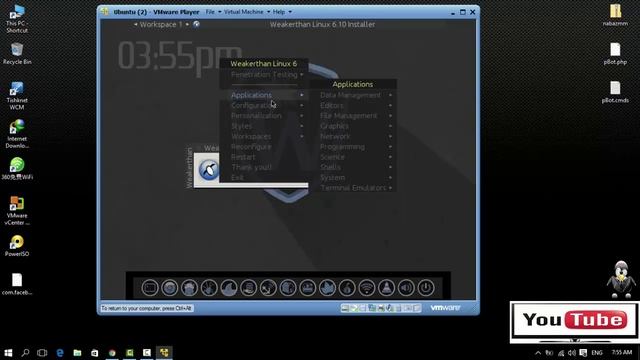Viewport: 640px width, 360px height.
Task: Select the pBot.php file icon
Action: tap(615, 53)
